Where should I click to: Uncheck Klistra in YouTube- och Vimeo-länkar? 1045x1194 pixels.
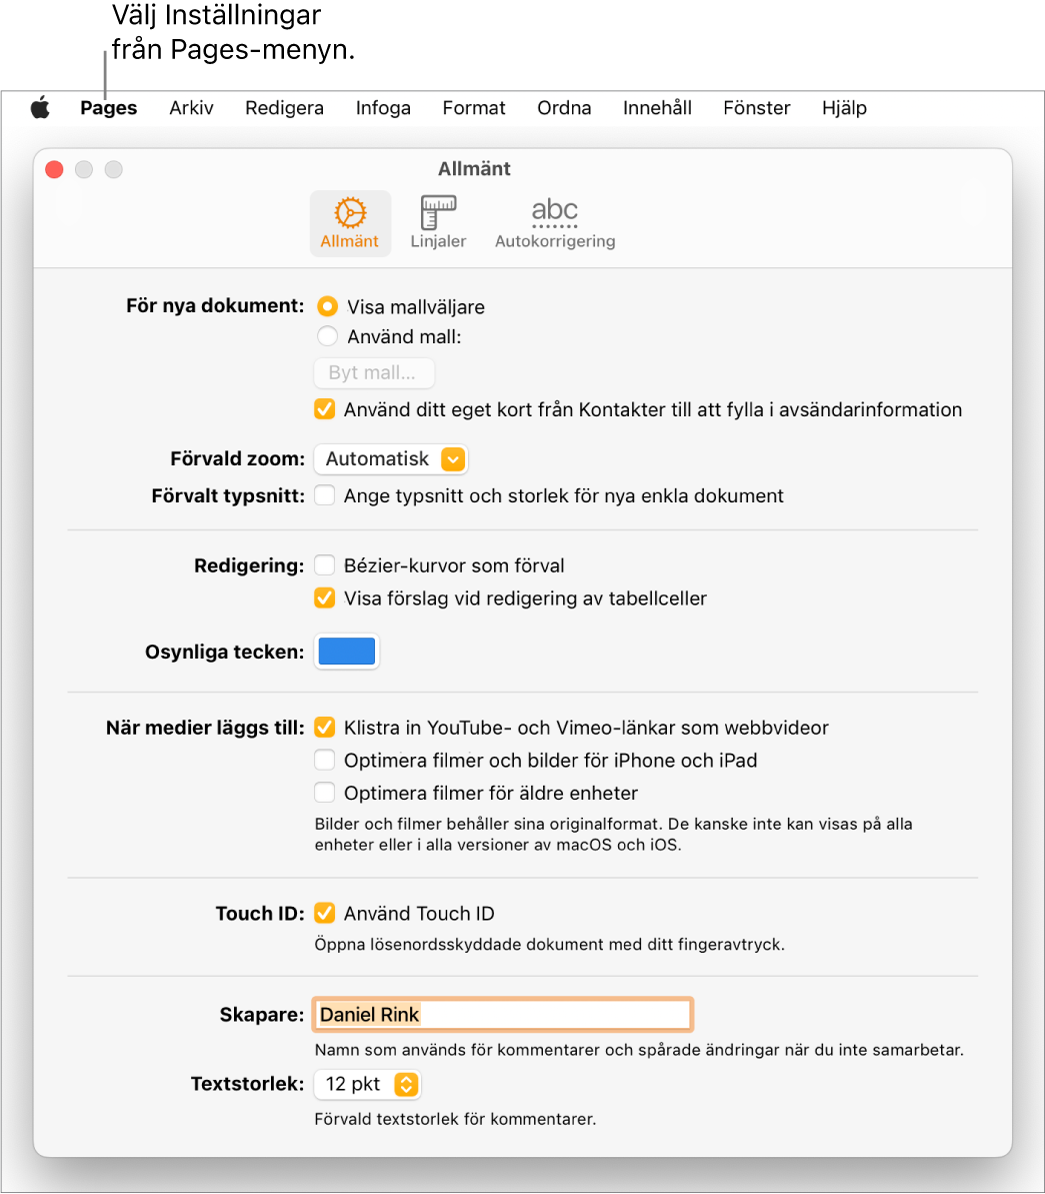click(x=324, y=728)
